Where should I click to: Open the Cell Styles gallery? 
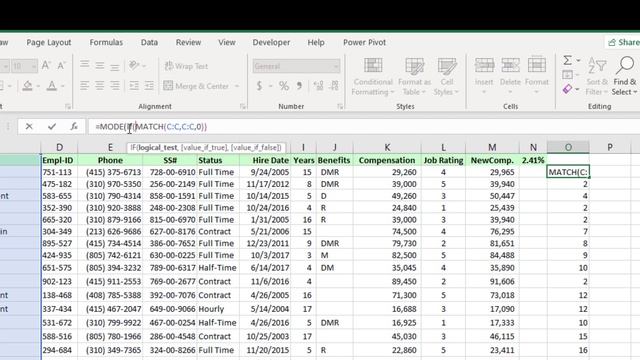447,77
